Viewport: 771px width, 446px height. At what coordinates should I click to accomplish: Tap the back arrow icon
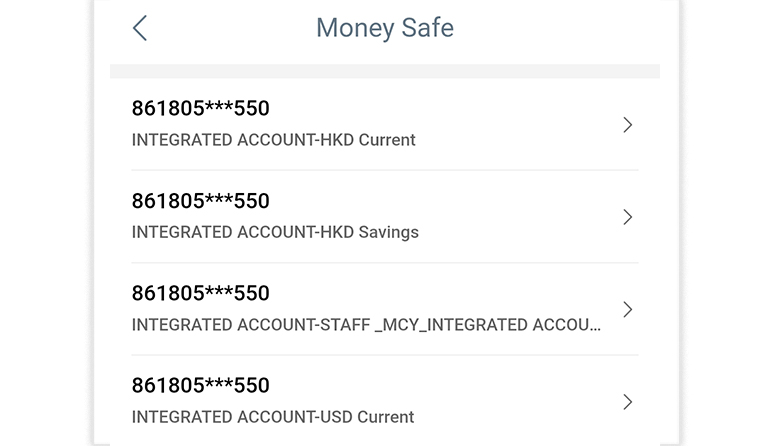click(x=140, y=28)
